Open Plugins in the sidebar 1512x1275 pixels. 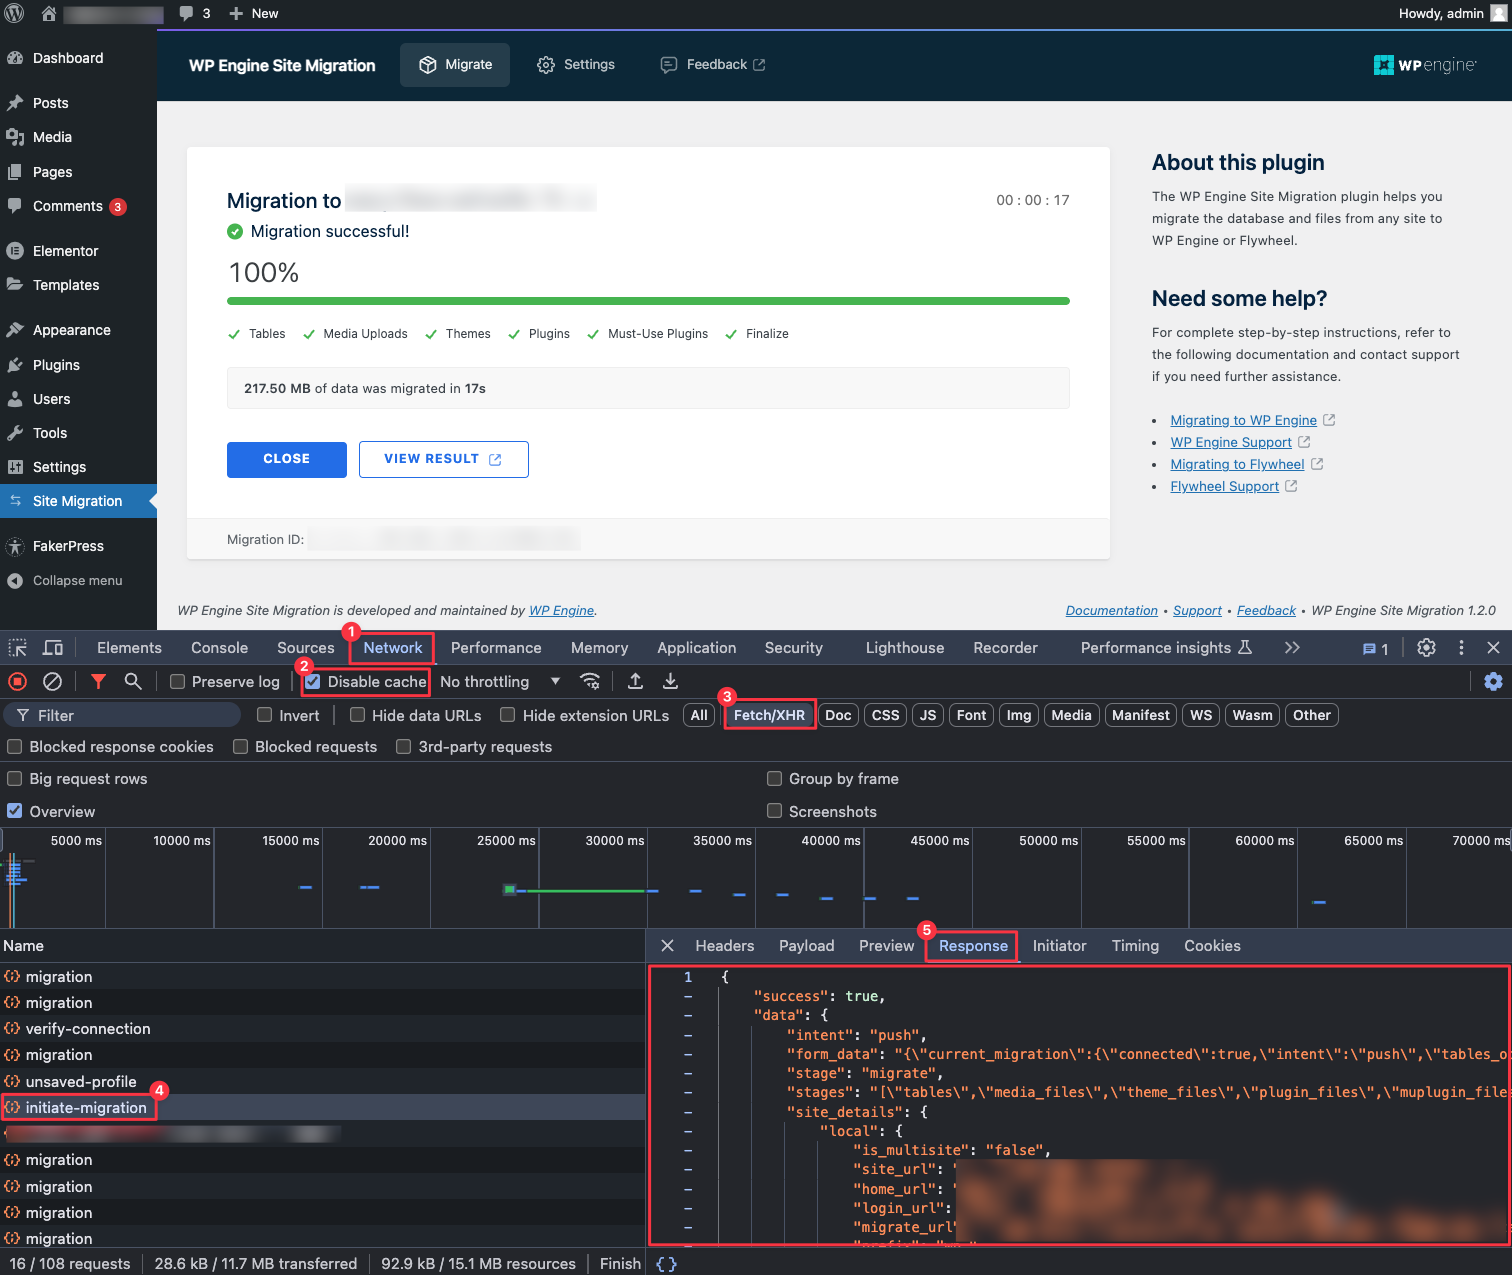tap(56, 365)
